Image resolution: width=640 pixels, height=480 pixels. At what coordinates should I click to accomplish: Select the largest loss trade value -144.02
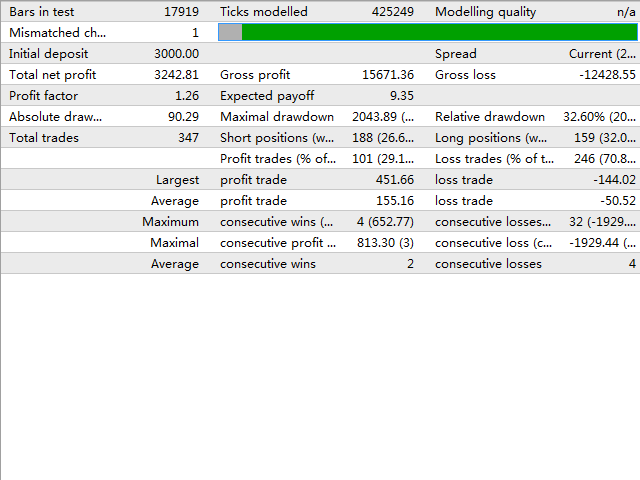615,180
